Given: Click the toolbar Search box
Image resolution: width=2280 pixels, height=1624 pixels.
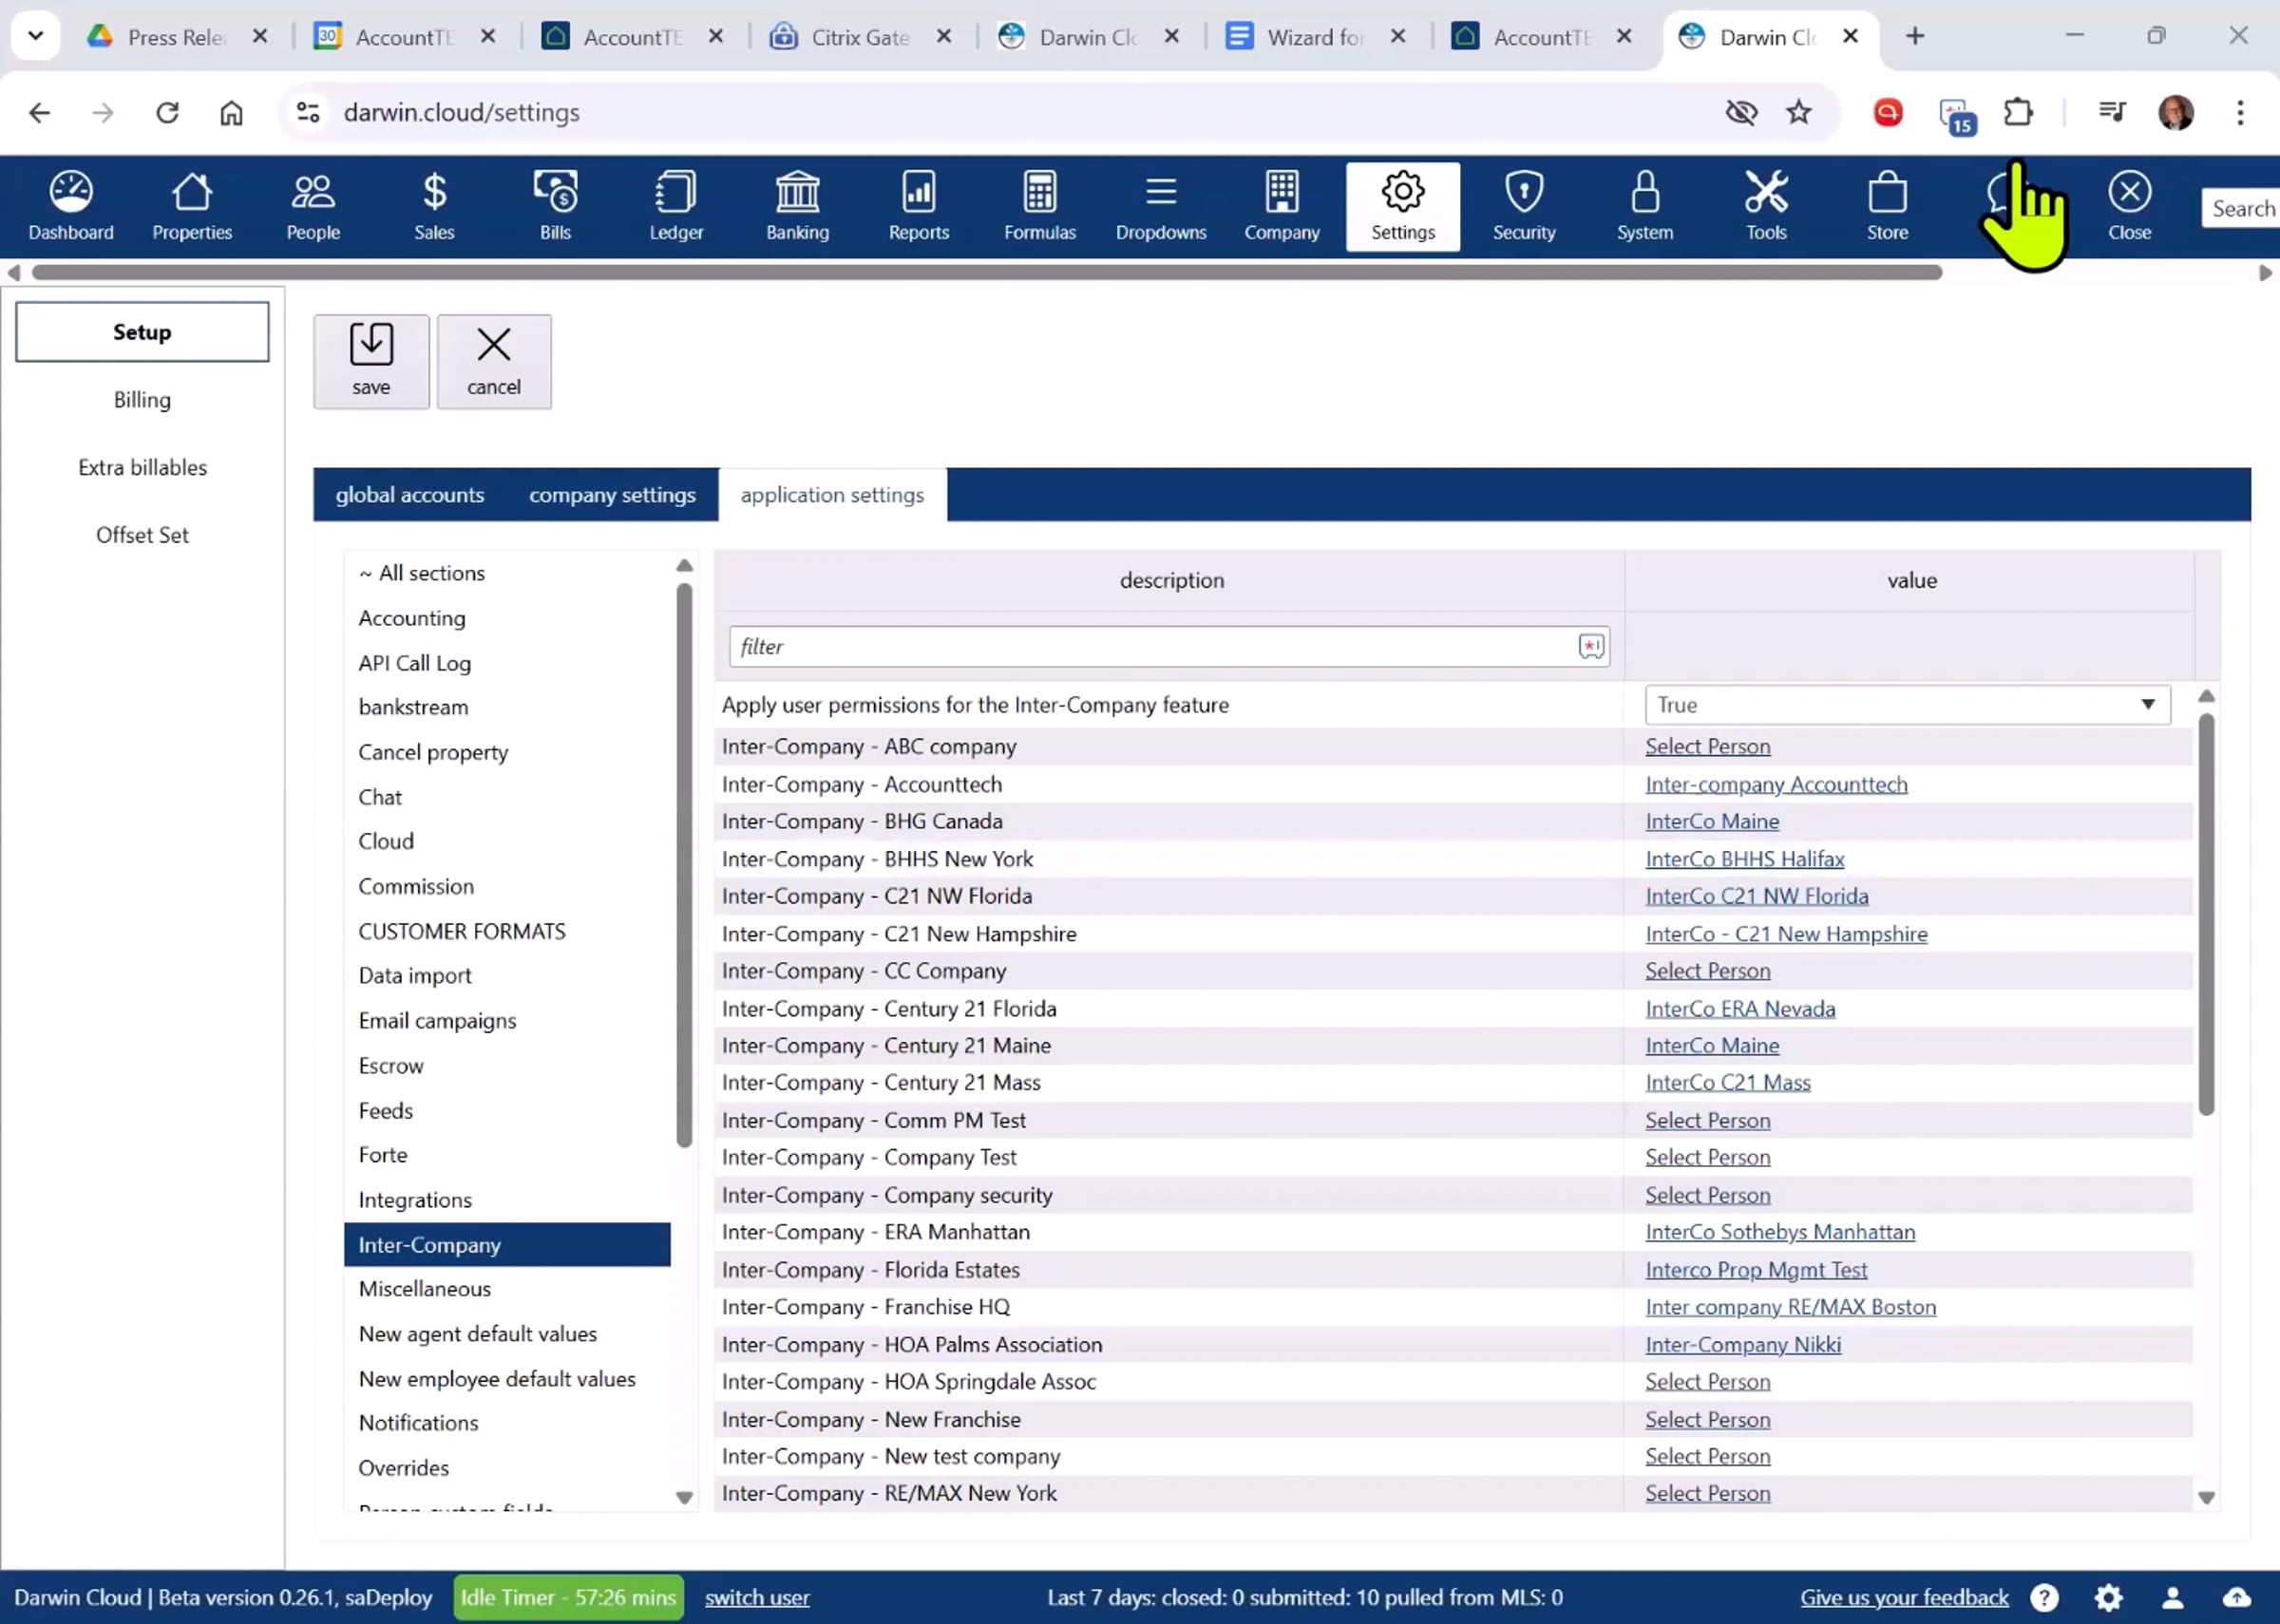Looking at the screenshot, I should [x=2242, y=208].
